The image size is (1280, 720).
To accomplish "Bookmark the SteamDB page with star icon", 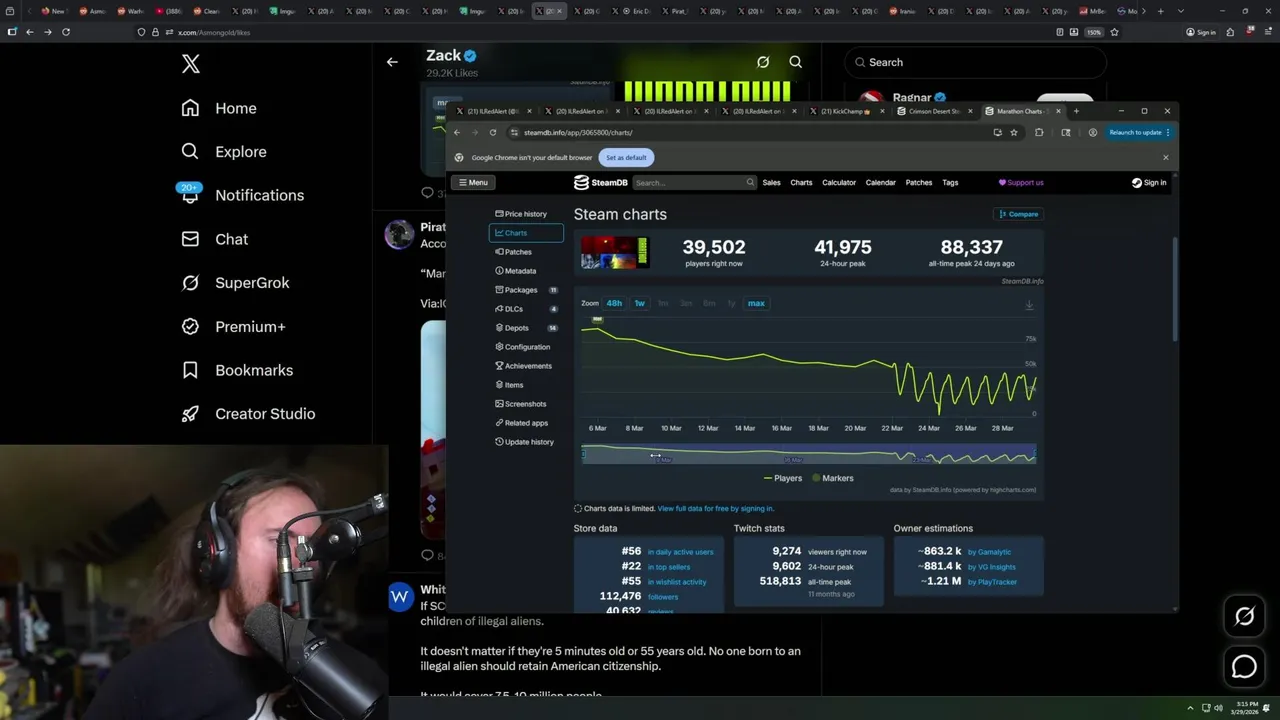I will 1014,132.
